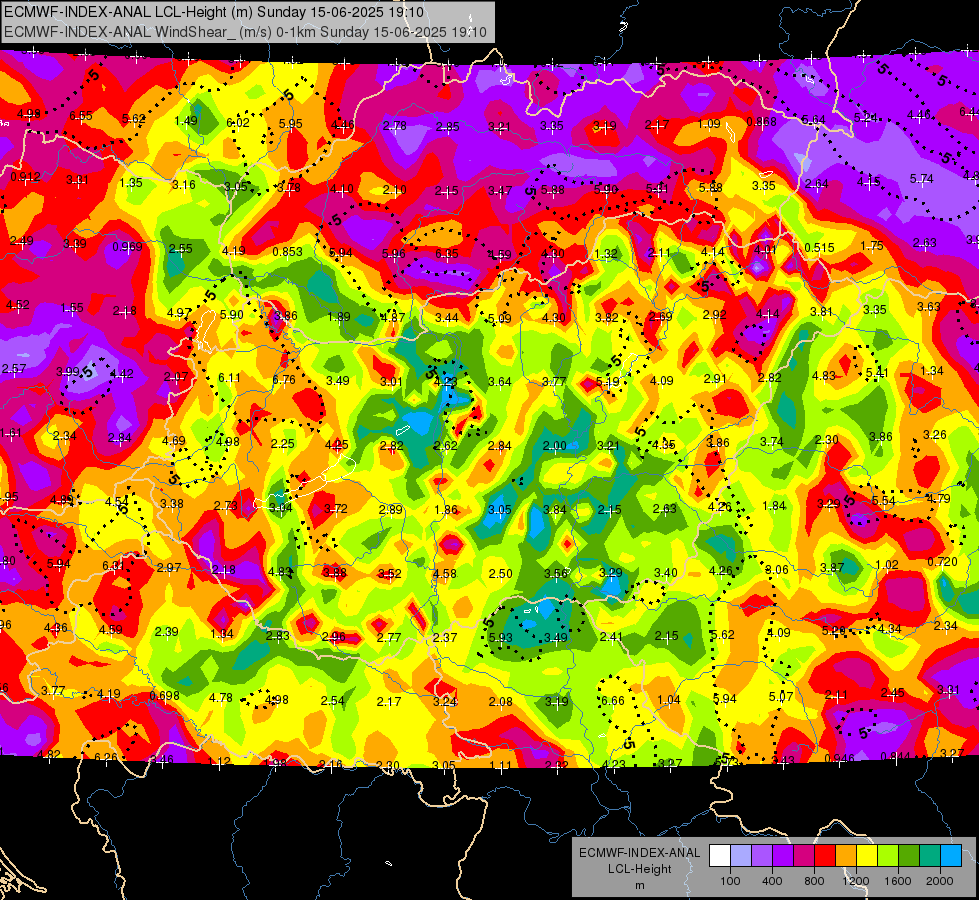This screenshot has height=900, width=979.
Task: Click the dark green legend swatch
Action: [x=909, y=856]
